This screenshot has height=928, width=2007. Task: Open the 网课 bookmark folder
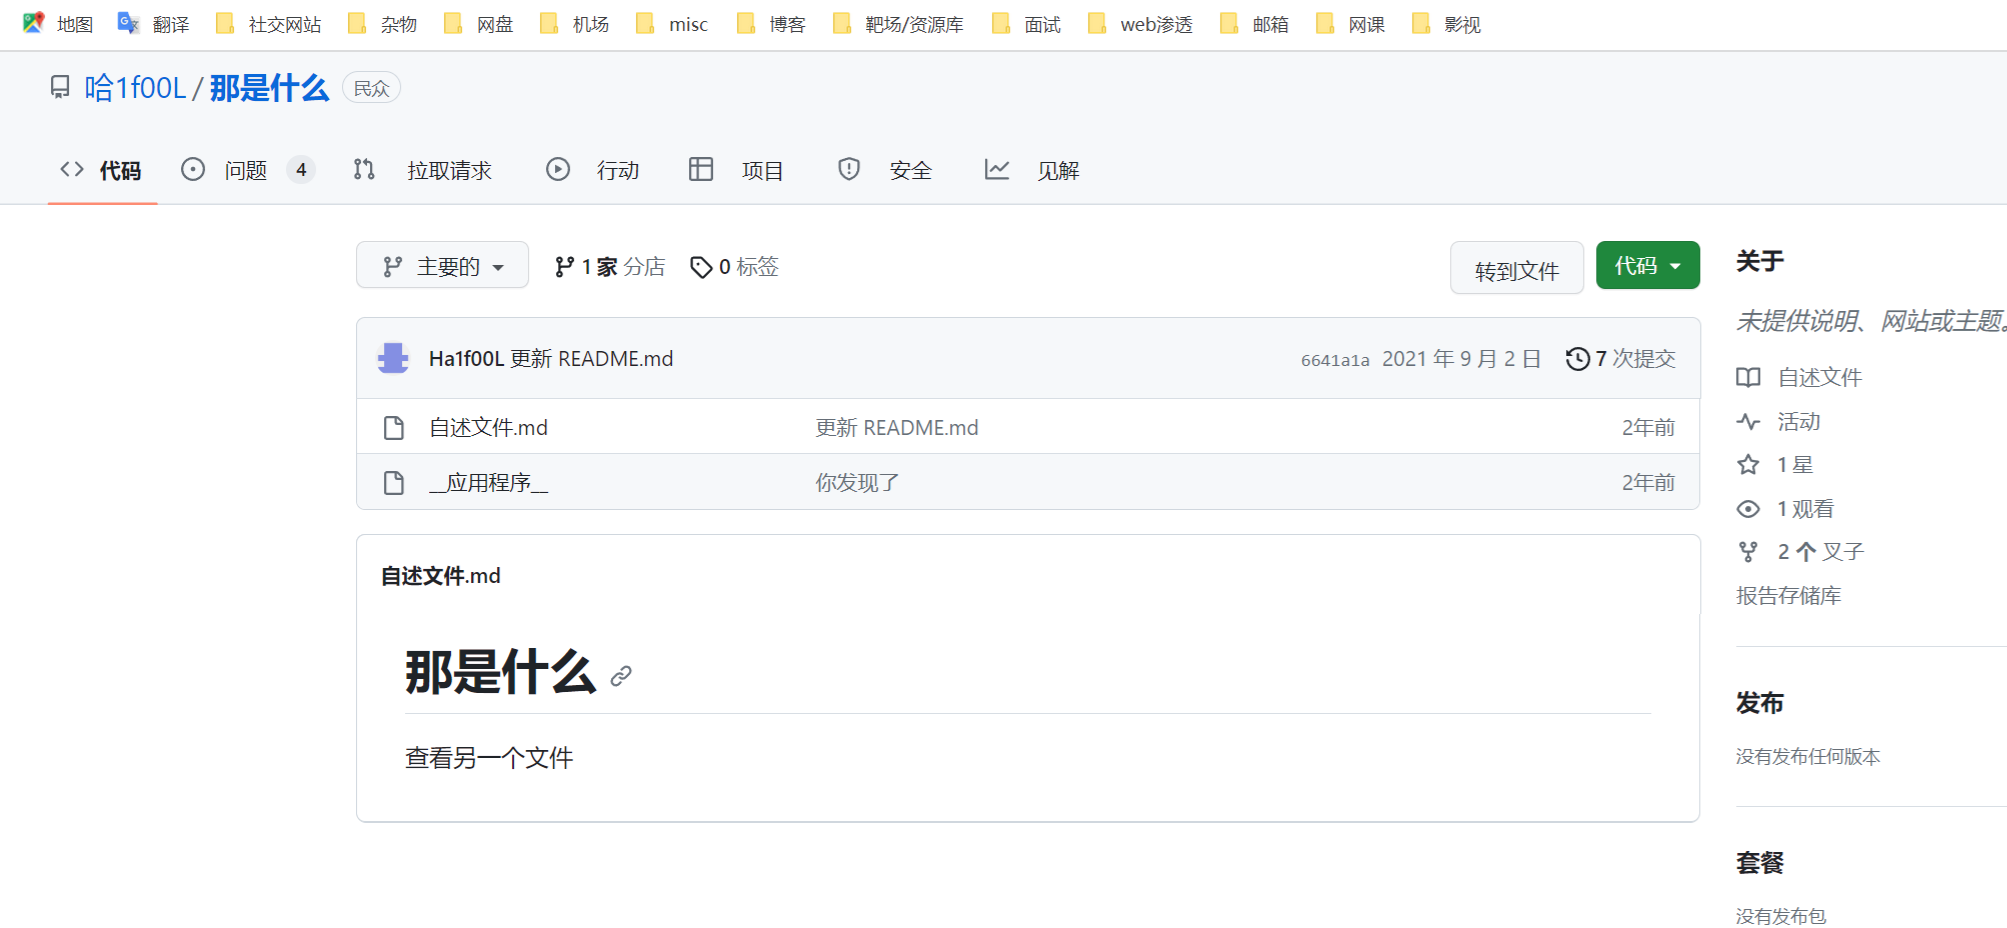(x=1350, y=24)
